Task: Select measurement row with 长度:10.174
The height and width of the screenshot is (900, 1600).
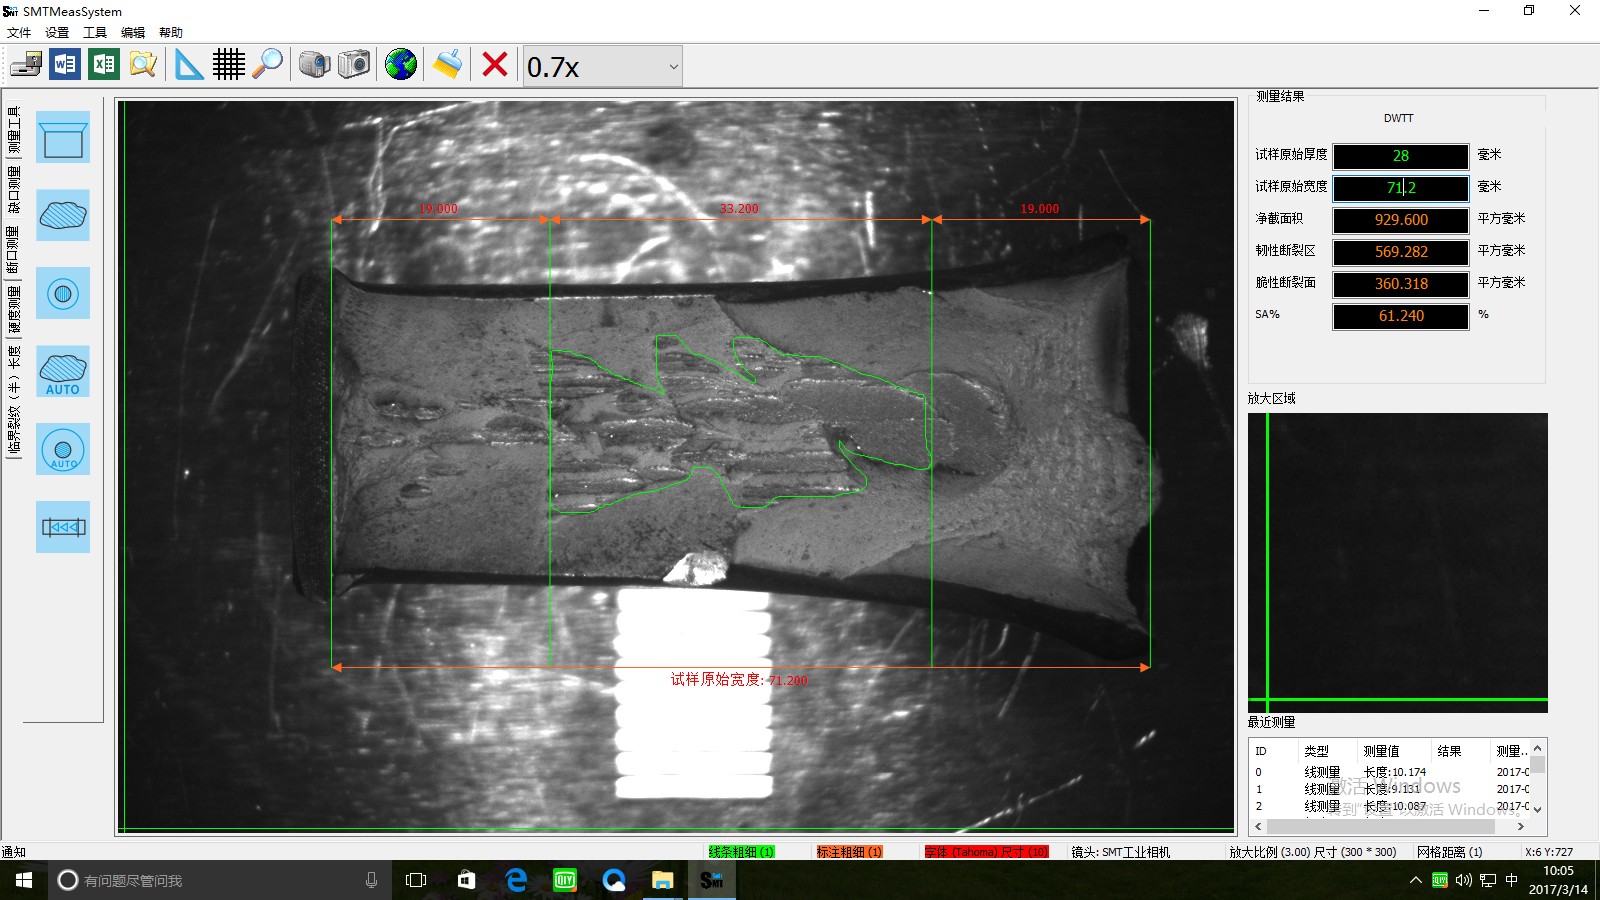Action: coord(1390,772)
